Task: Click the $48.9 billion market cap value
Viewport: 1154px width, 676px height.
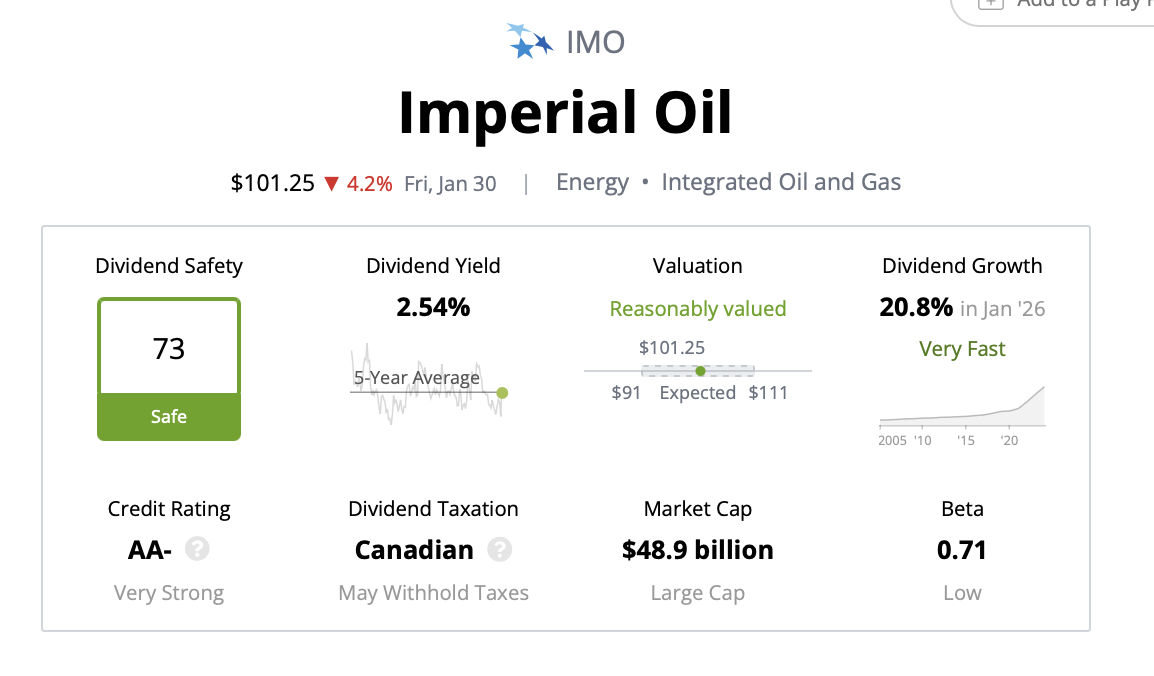Action: [697, 550]
